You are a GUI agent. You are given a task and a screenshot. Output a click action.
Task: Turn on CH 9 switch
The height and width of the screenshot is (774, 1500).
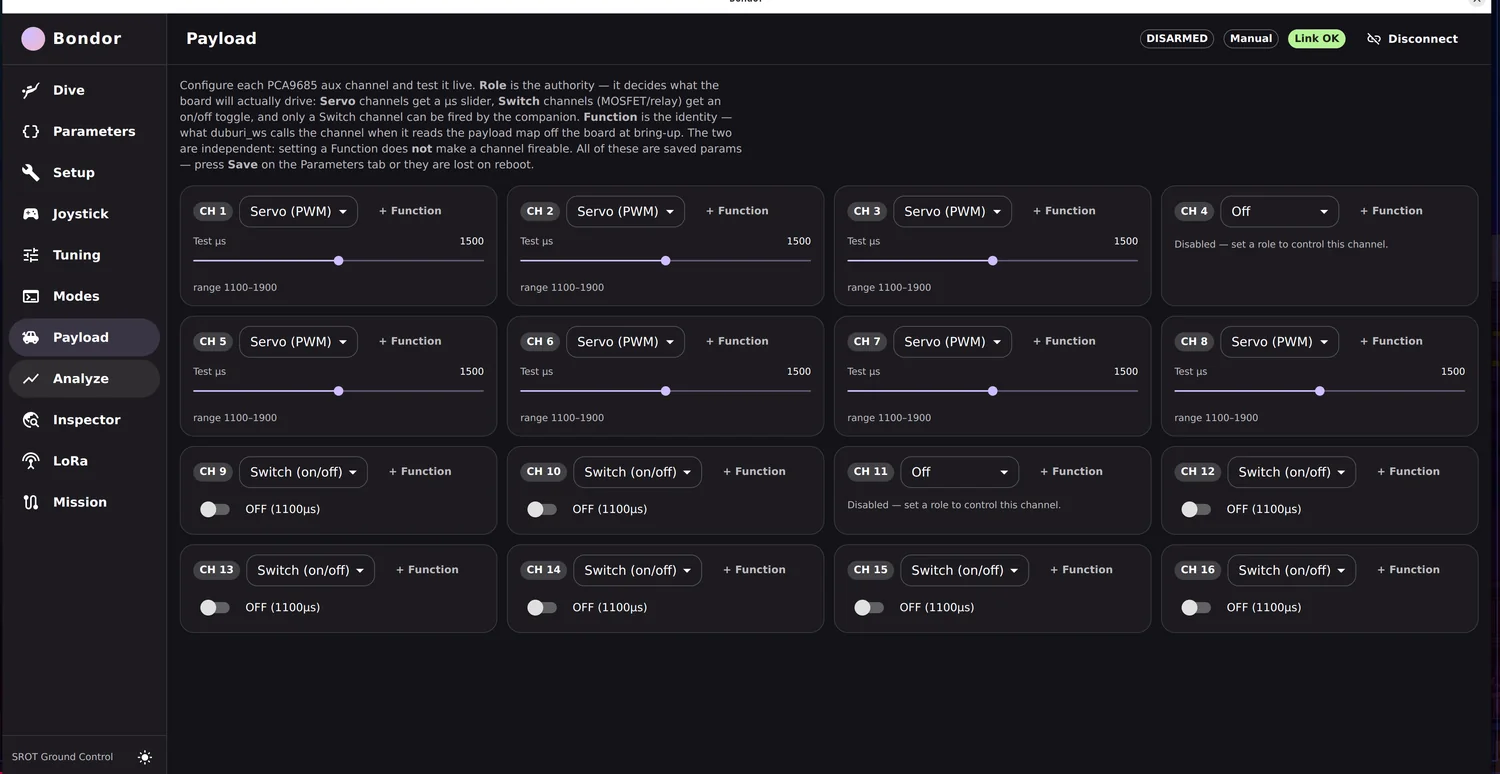(x=215, y=509)
